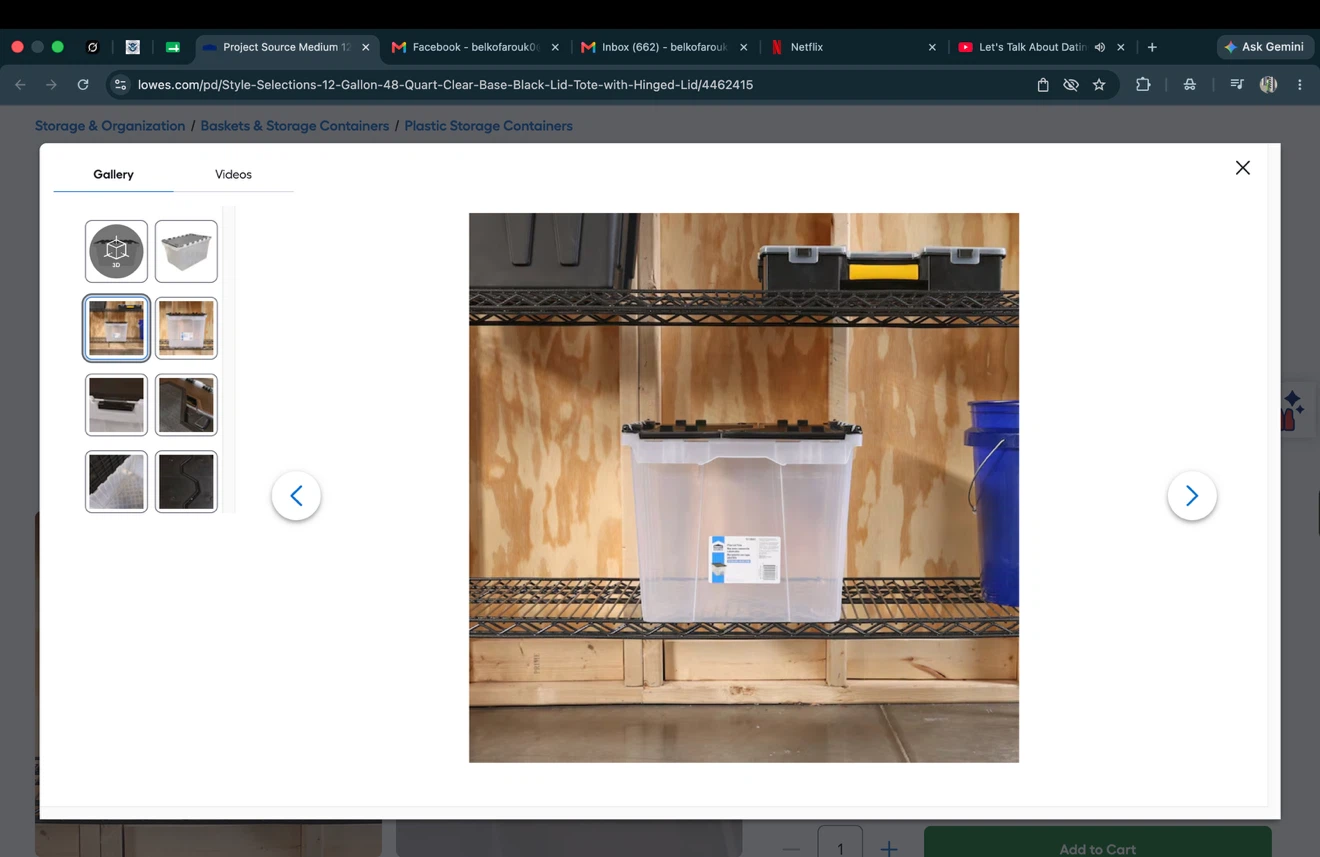Click the Ask Gemini button

click(x=1265, y=47)
